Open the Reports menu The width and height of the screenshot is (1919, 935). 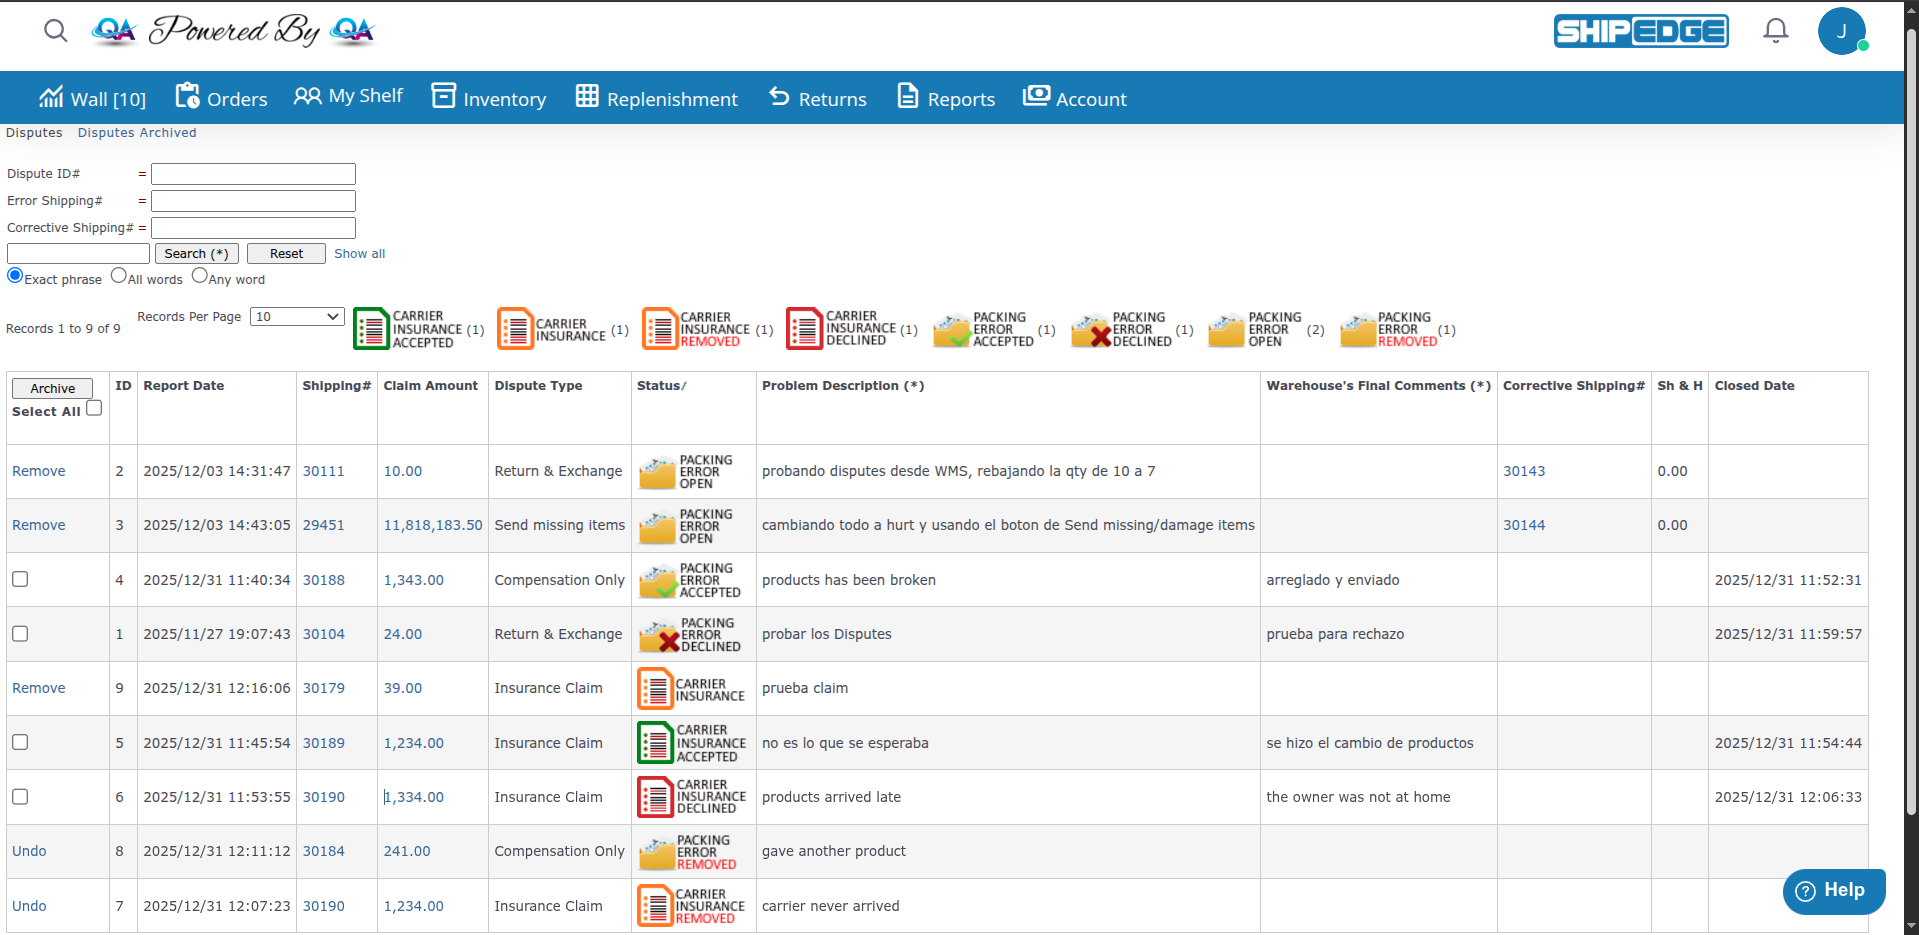(946, 98)
